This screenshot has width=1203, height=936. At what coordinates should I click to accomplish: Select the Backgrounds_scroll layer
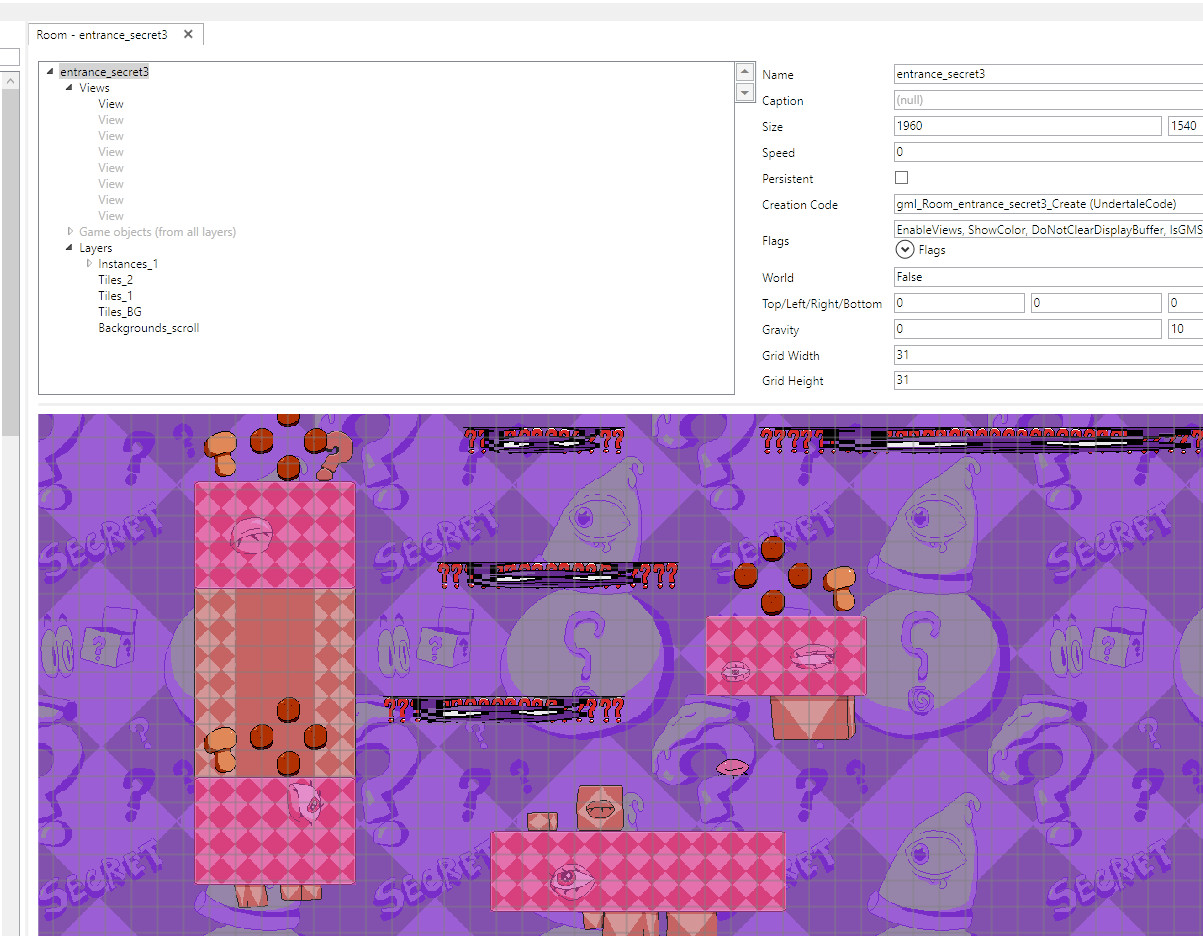(148, 327)
